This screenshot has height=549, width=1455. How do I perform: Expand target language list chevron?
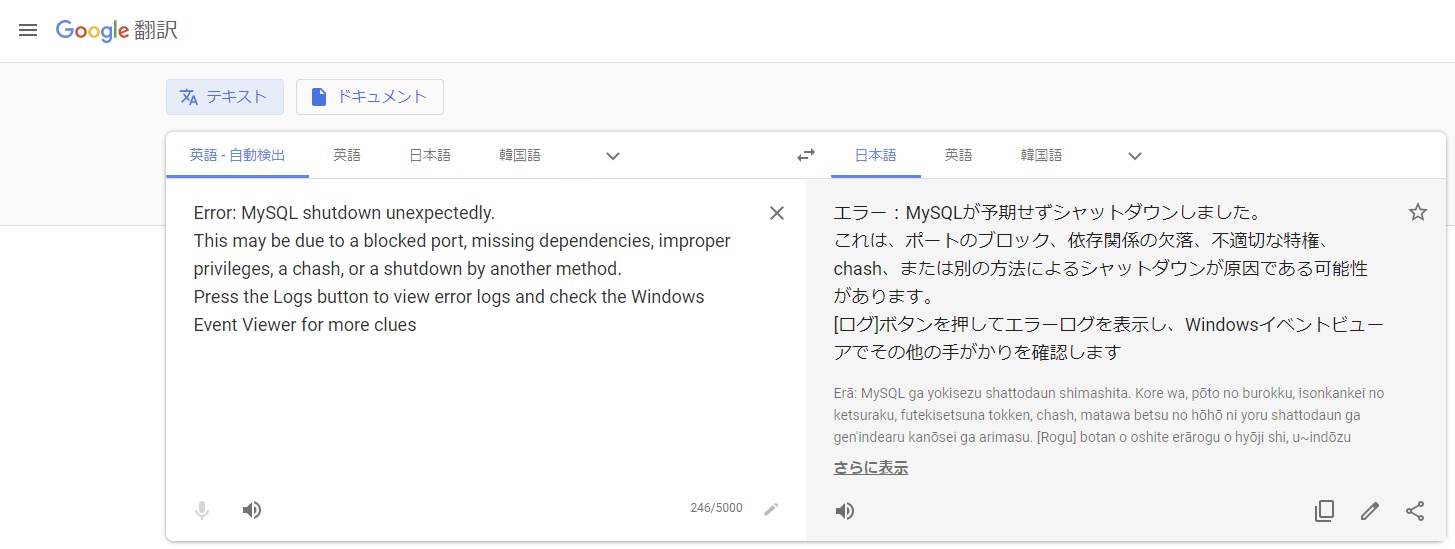pyautogui.click(x=1135, y=156)
